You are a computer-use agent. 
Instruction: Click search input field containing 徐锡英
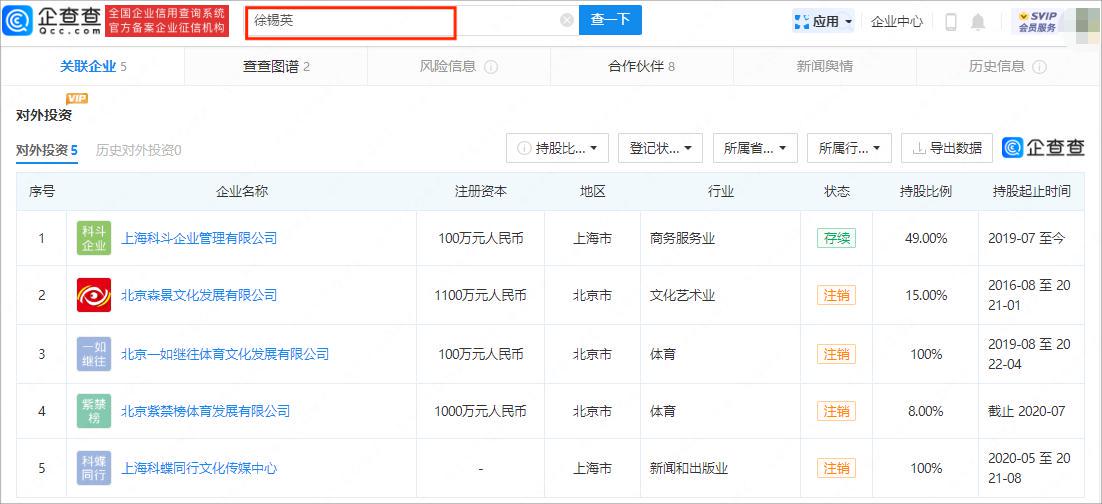[x=400, y=20]
